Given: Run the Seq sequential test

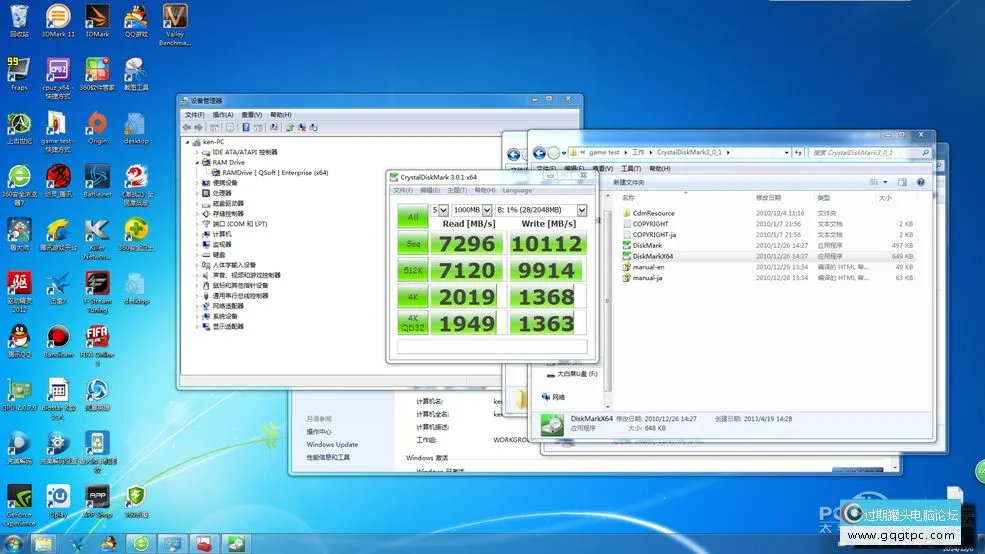Looking at the screenshot, I should pyautogui.click(x=412, y=244).
